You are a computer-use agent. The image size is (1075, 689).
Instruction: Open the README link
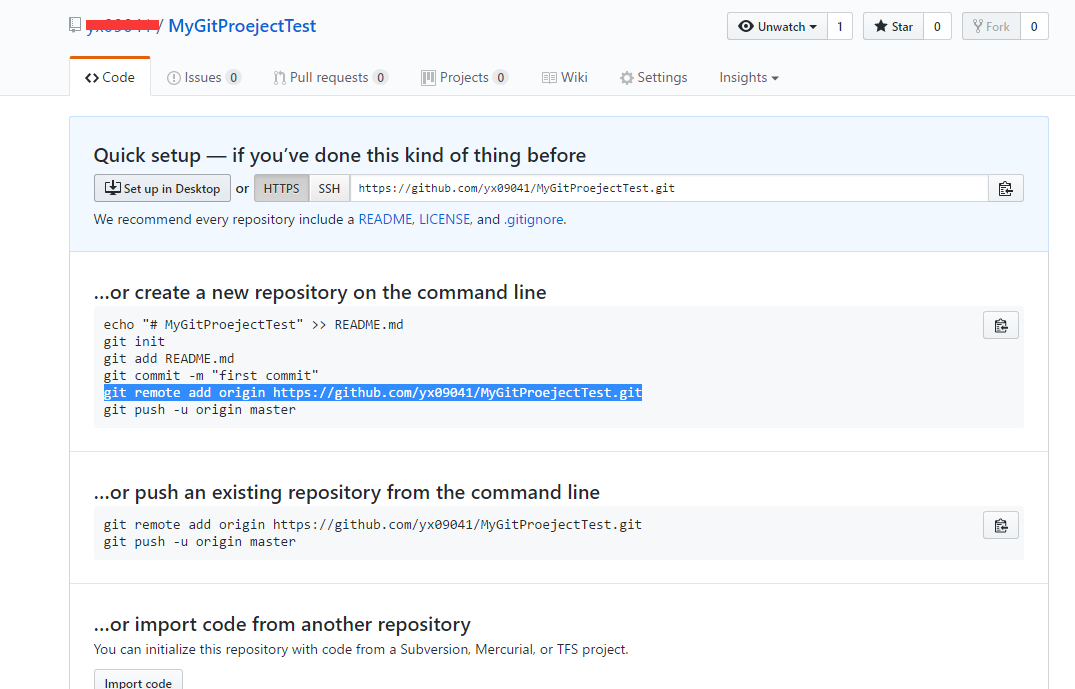385,219
